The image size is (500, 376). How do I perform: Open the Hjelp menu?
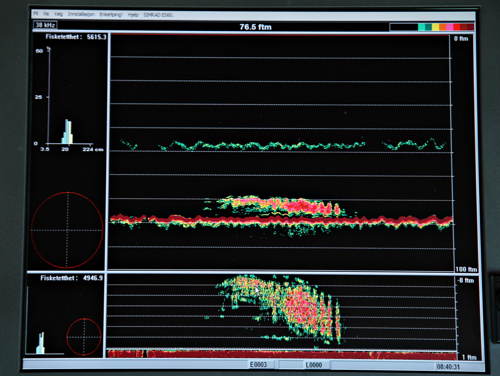(133, 15)
